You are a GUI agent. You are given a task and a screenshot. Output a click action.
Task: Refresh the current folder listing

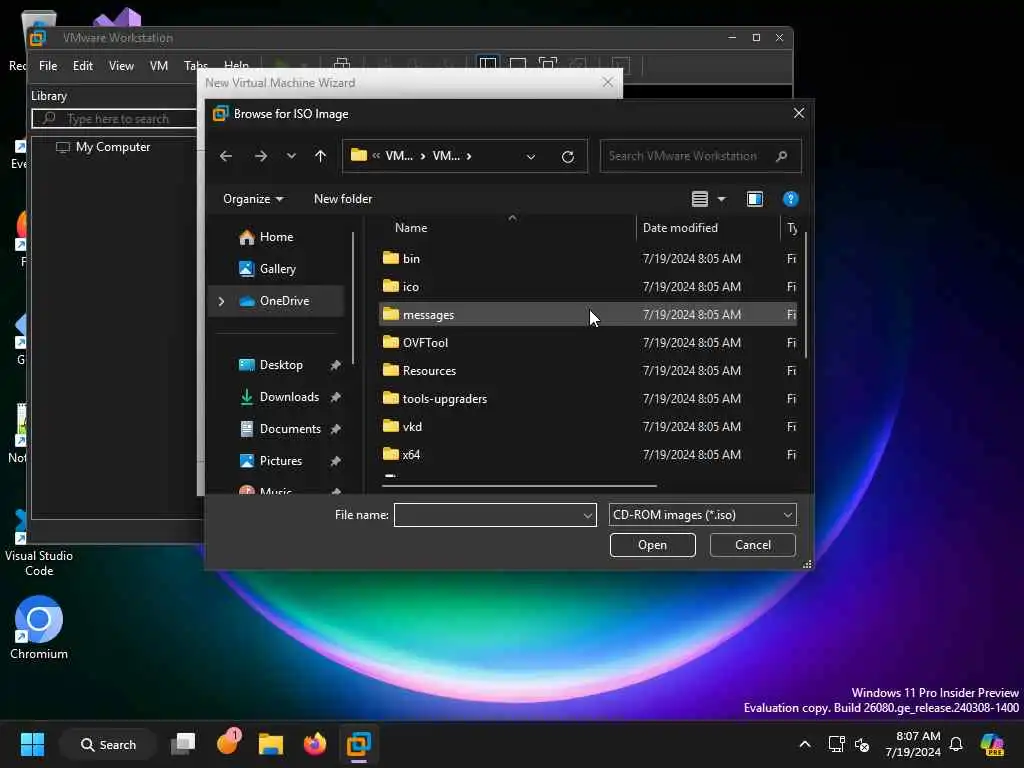pyautogui.click(x=568, y=156)
